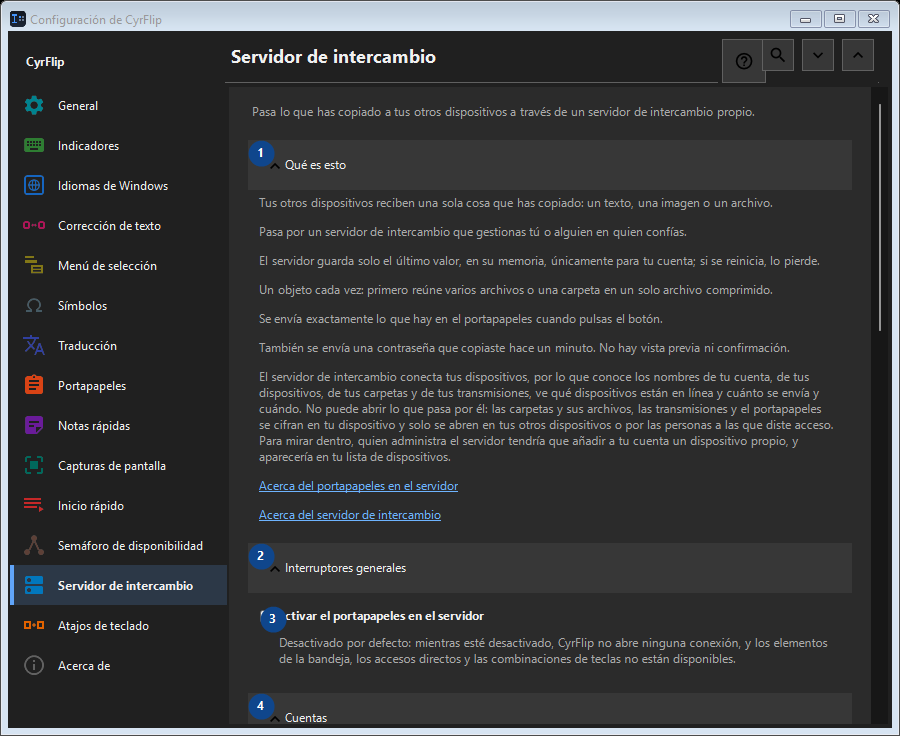Select Capturas de pantalla icon
900x736 pixels.
click(34, 466)
